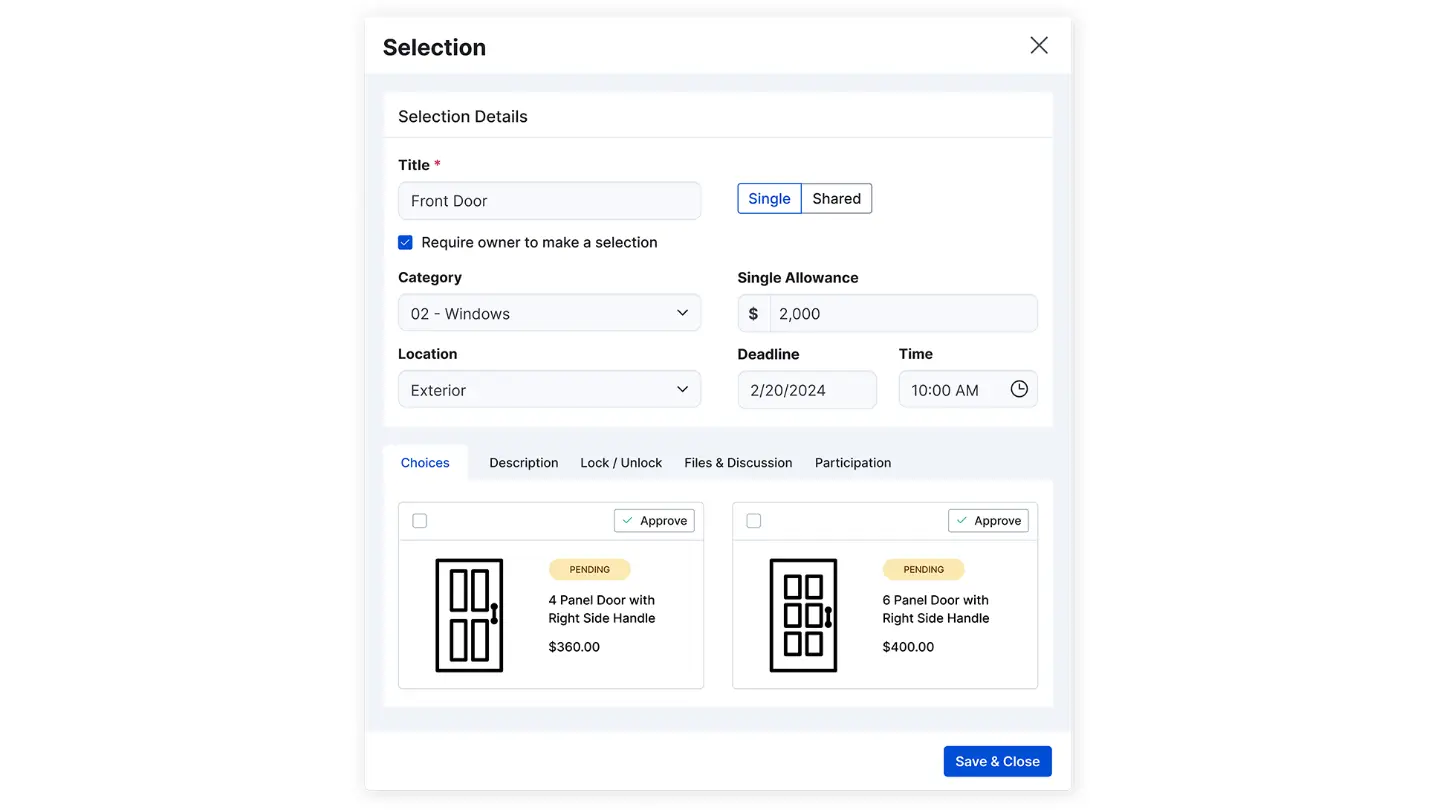
Task: Close the Selection dialog with the X icon
Action: coord(1039,45)
